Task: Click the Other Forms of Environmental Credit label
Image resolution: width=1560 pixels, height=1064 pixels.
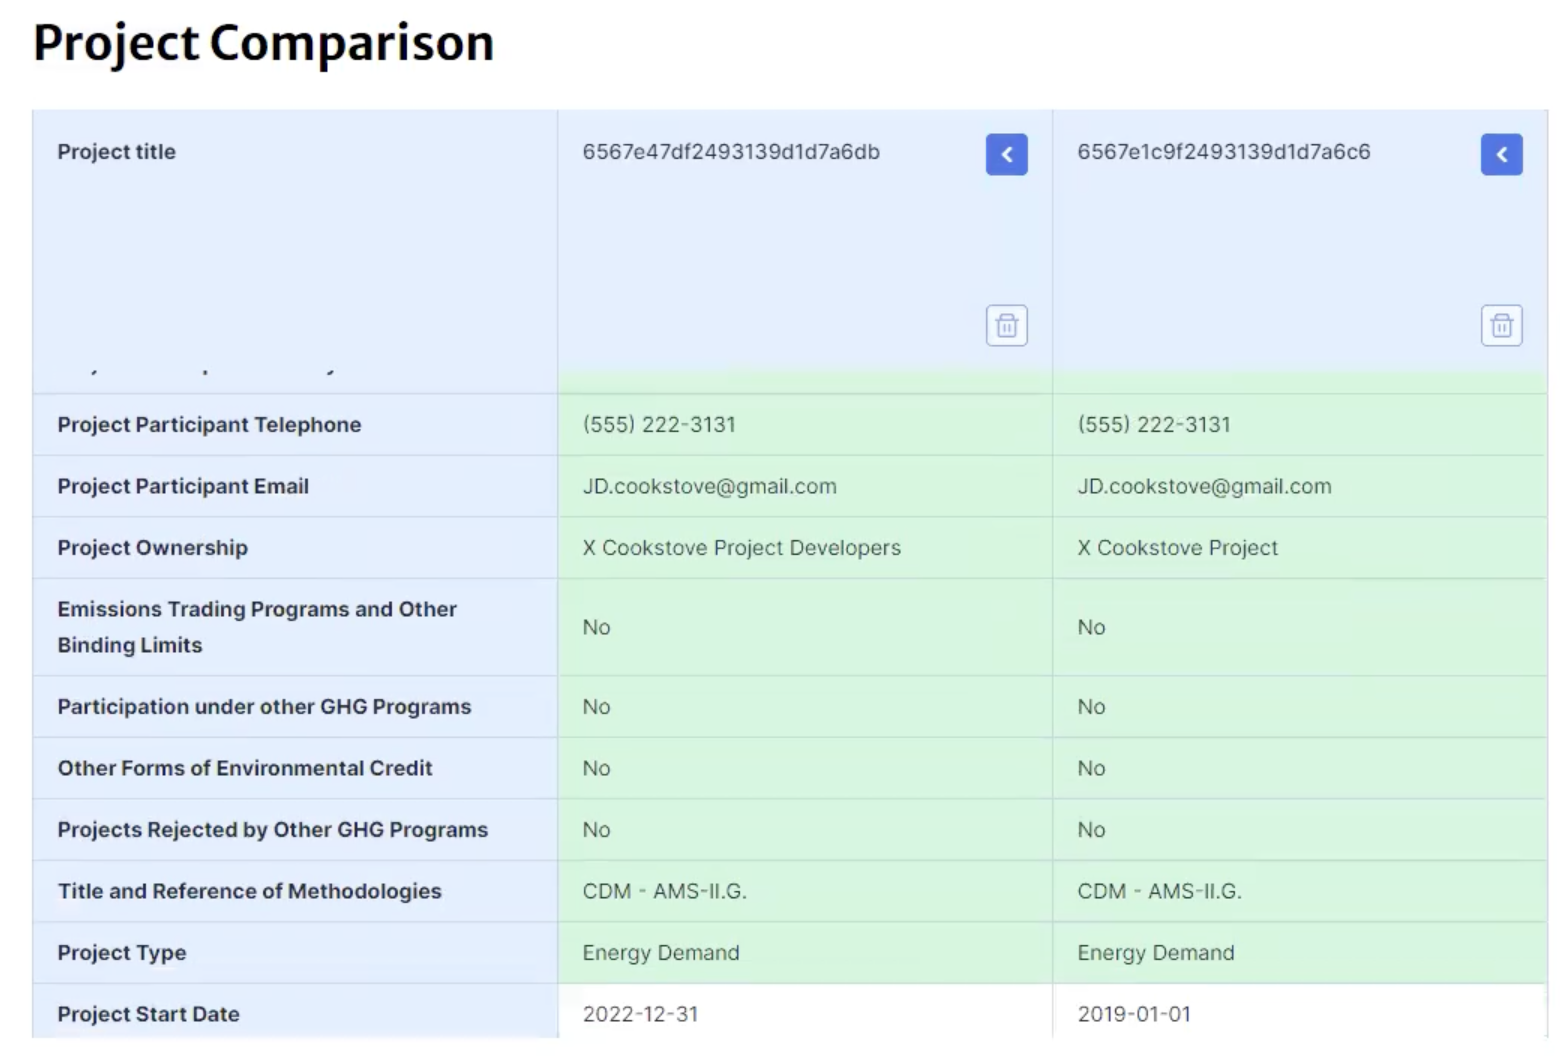Action: (x=245, y=768)
